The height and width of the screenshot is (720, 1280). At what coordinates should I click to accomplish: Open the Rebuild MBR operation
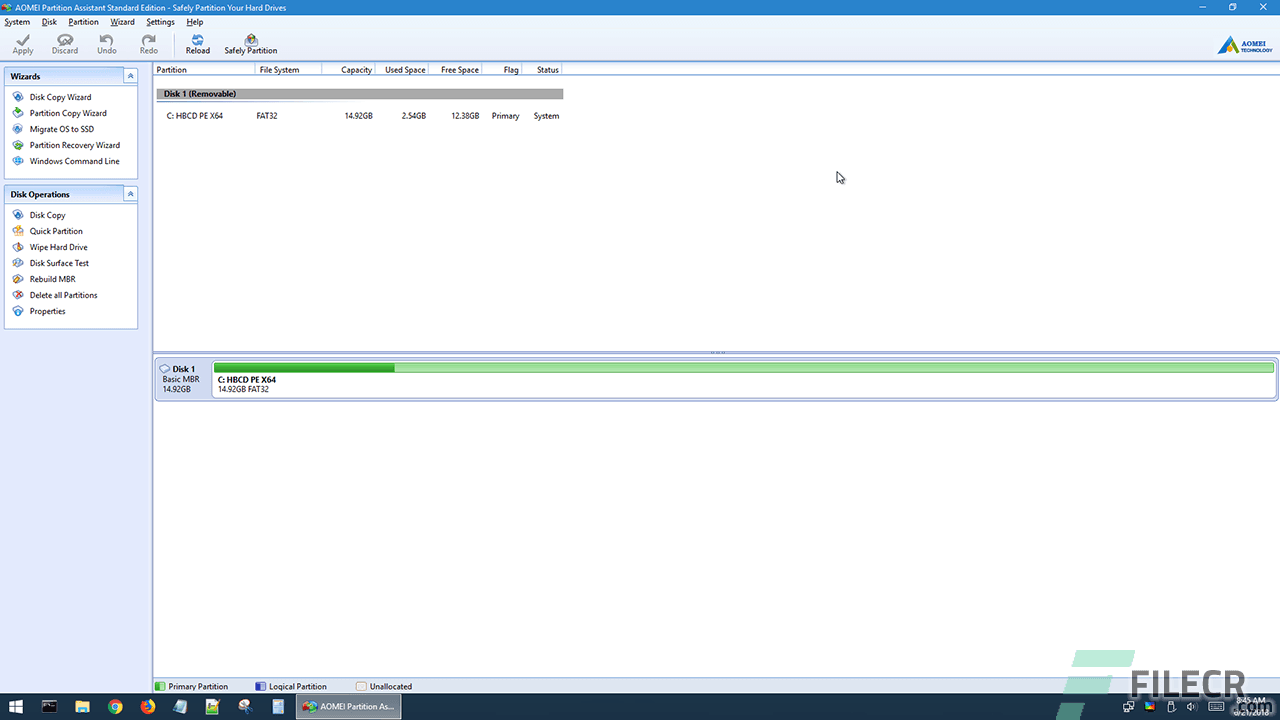(x=51, y=278)
